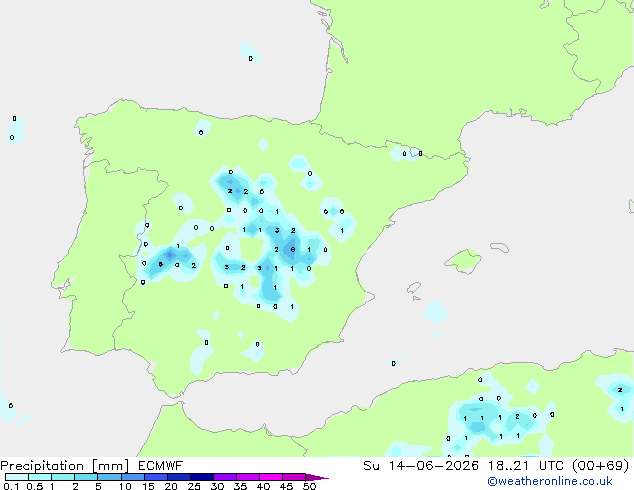Image resolution: width=634 pixels, height=490 pixels.
Task: Choose the 45–50 mm legend swatch
Action: [x=294, y=477]
